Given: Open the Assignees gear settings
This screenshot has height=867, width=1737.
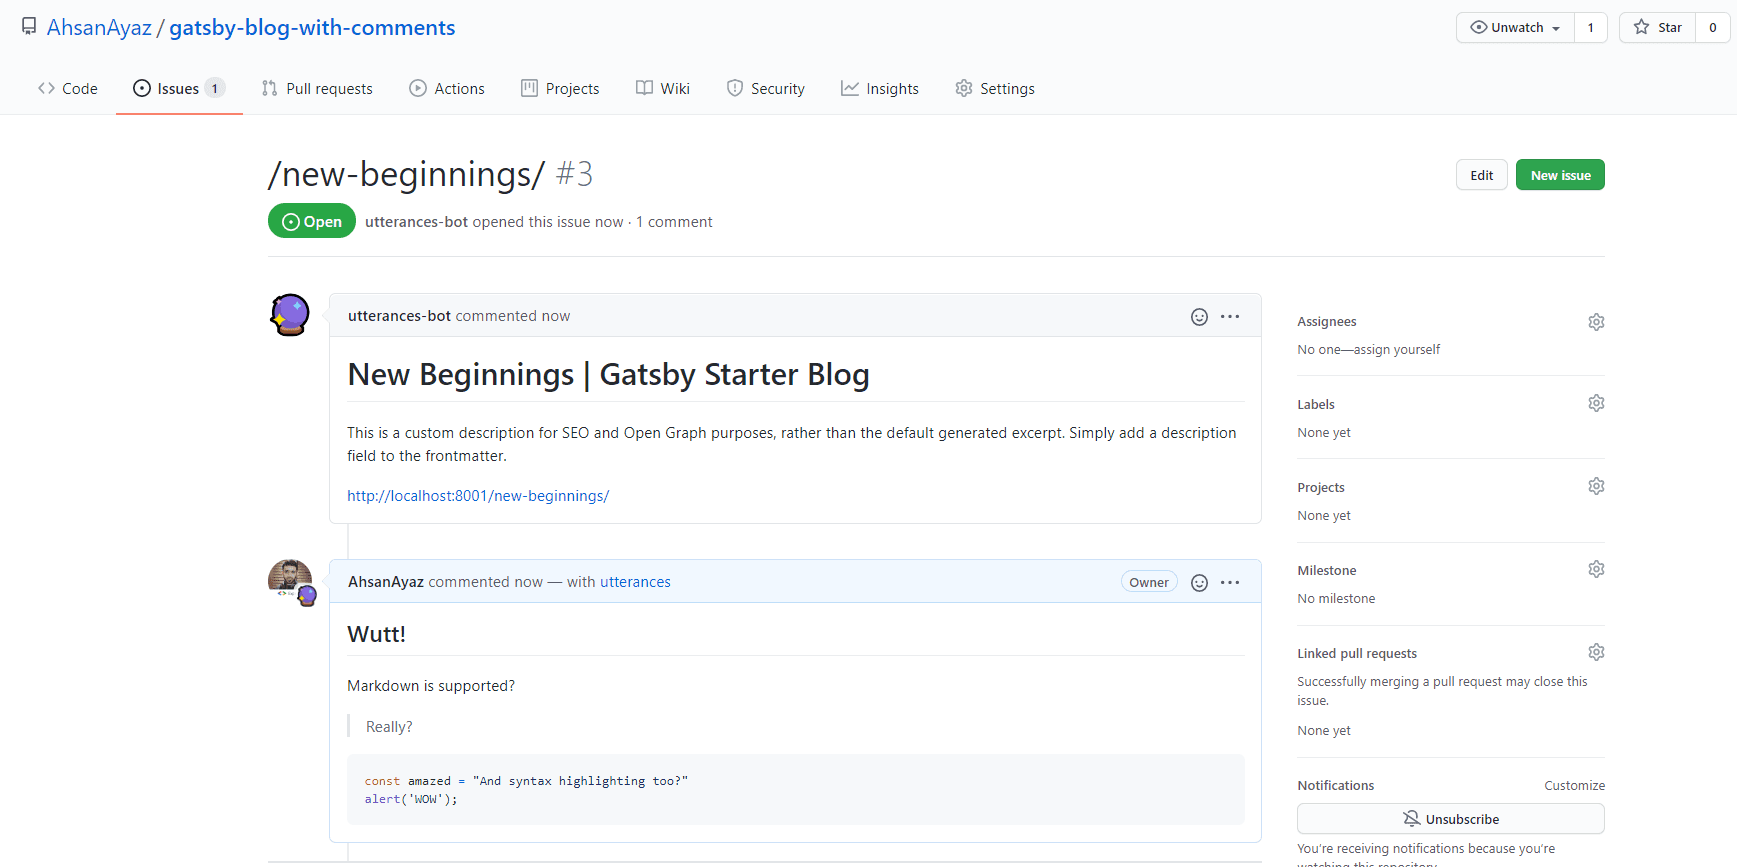Looking at the screenshot, I should pos(1596,322).
